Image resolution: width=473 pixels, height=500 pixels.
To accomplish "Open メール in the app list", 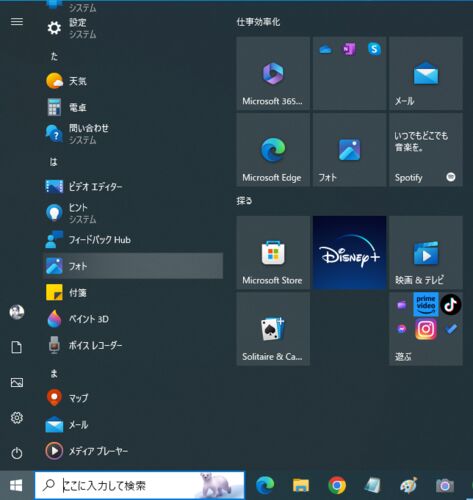I will point(133,425).
